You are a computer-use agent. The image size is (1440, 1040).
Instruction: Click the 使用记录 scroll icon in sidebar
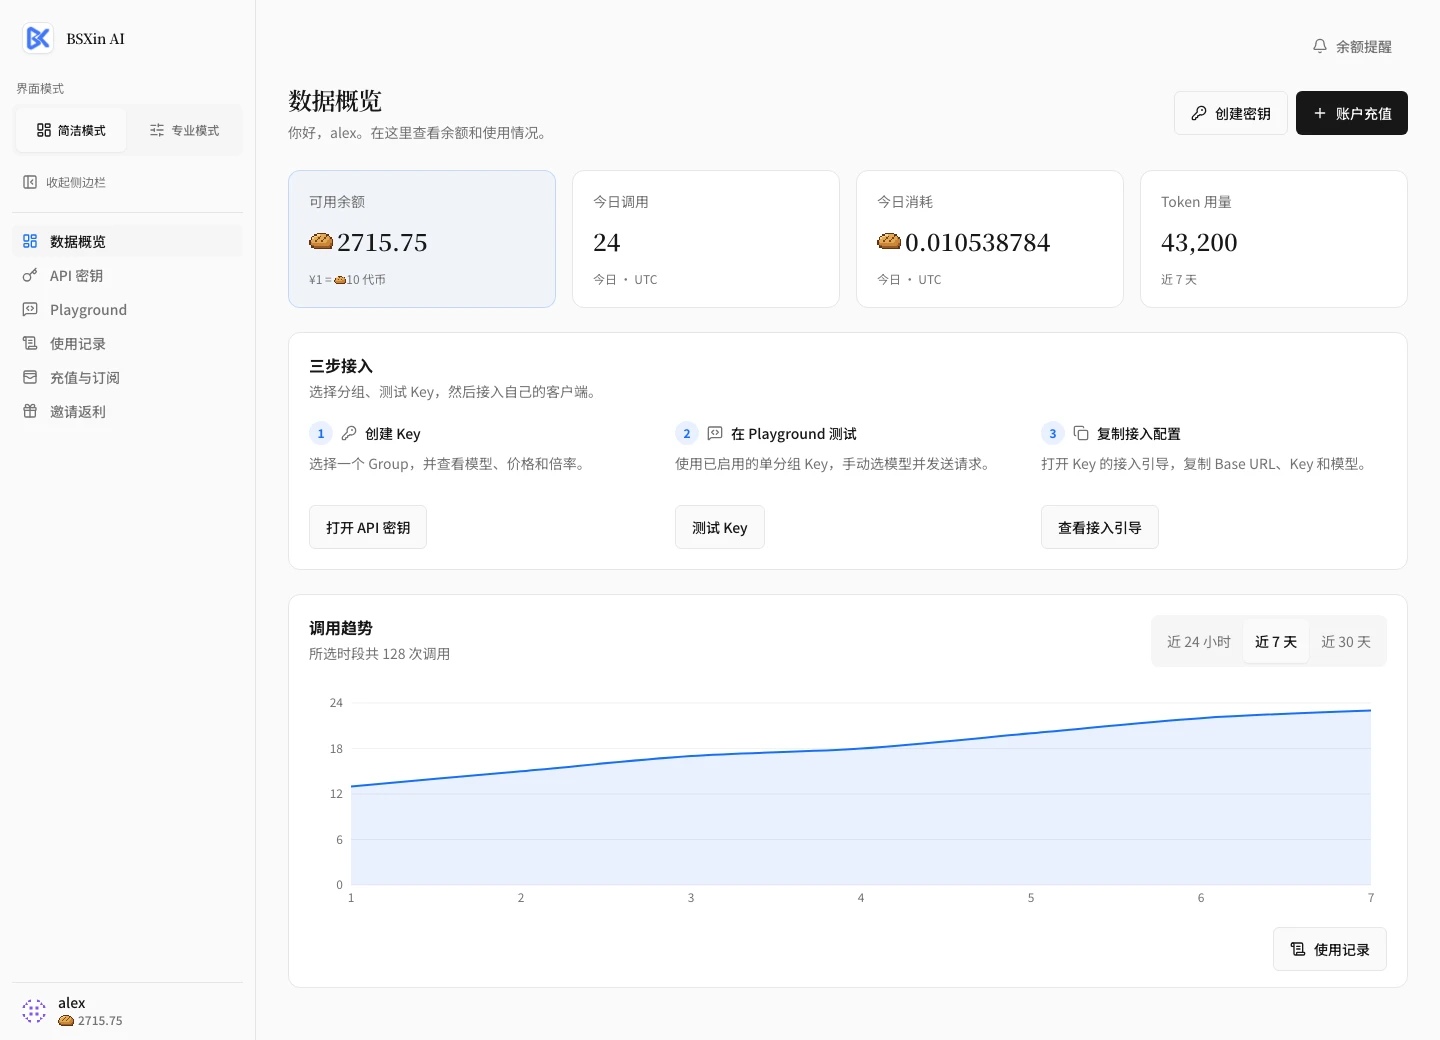30,343
